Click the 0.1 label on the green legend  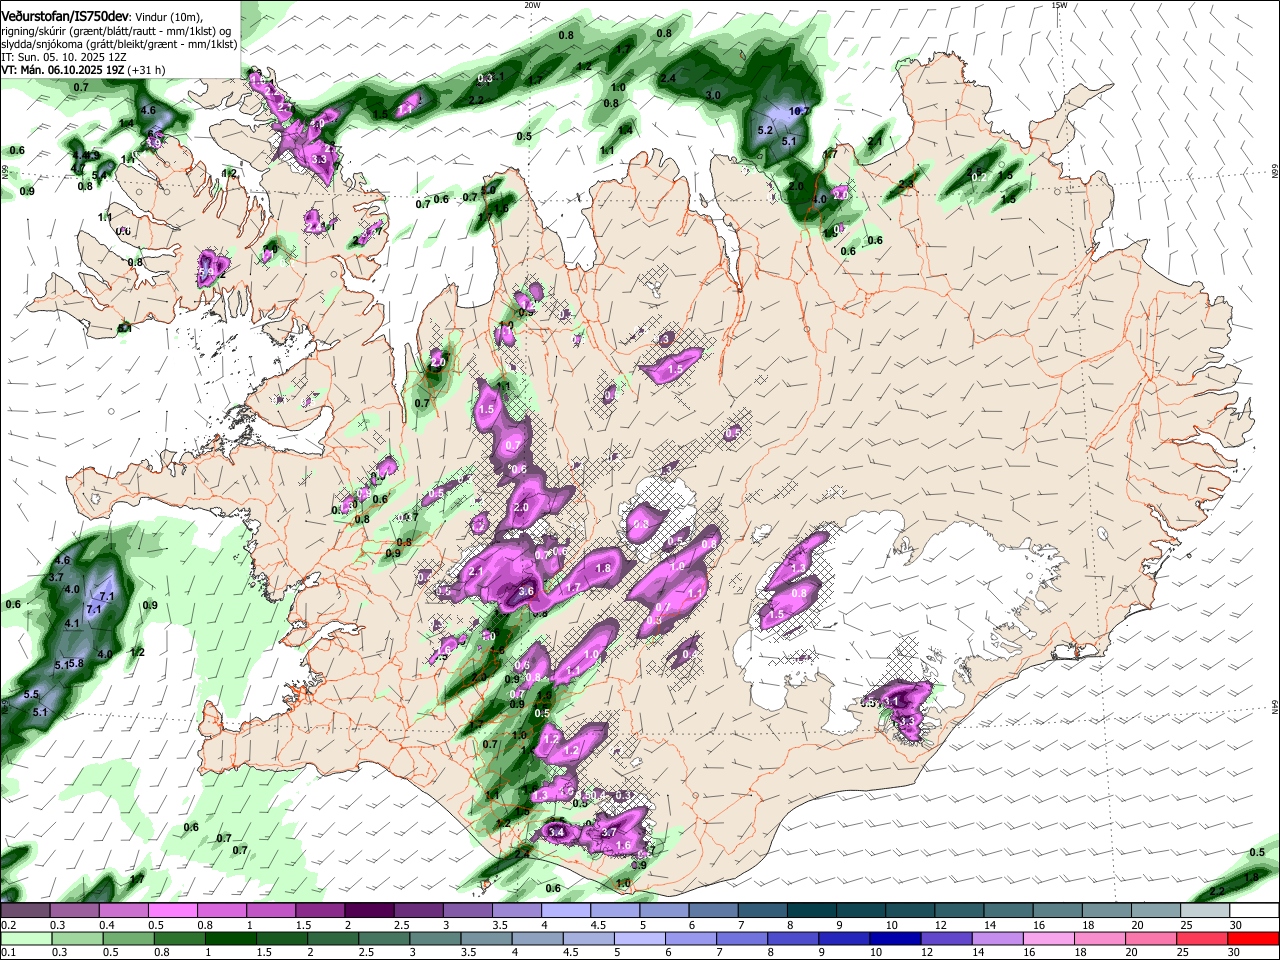[x=7, y=953]
